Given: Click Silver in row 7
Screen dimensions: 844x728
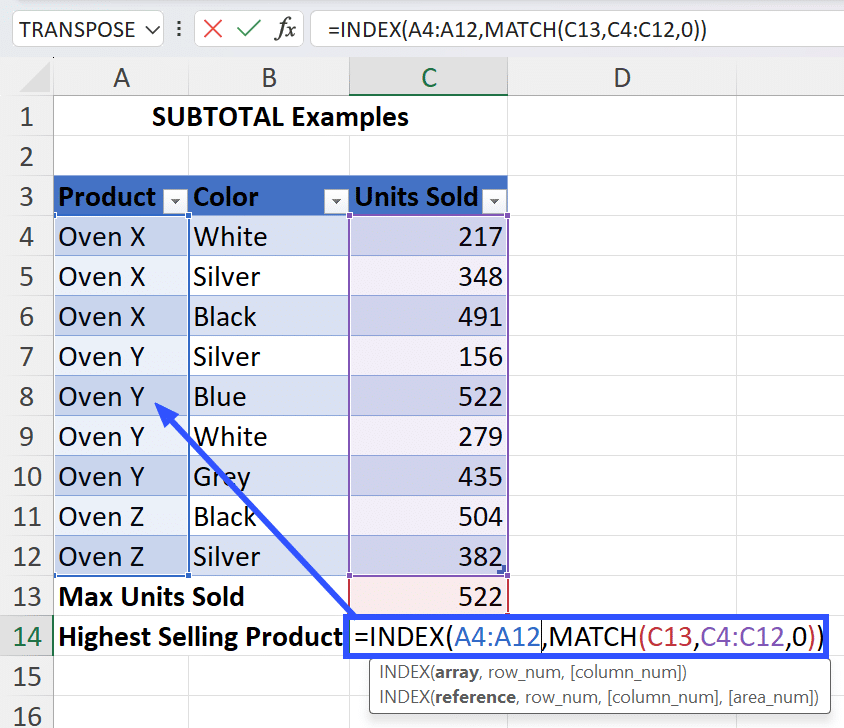Looking at the screenshot, I should 269,356.
